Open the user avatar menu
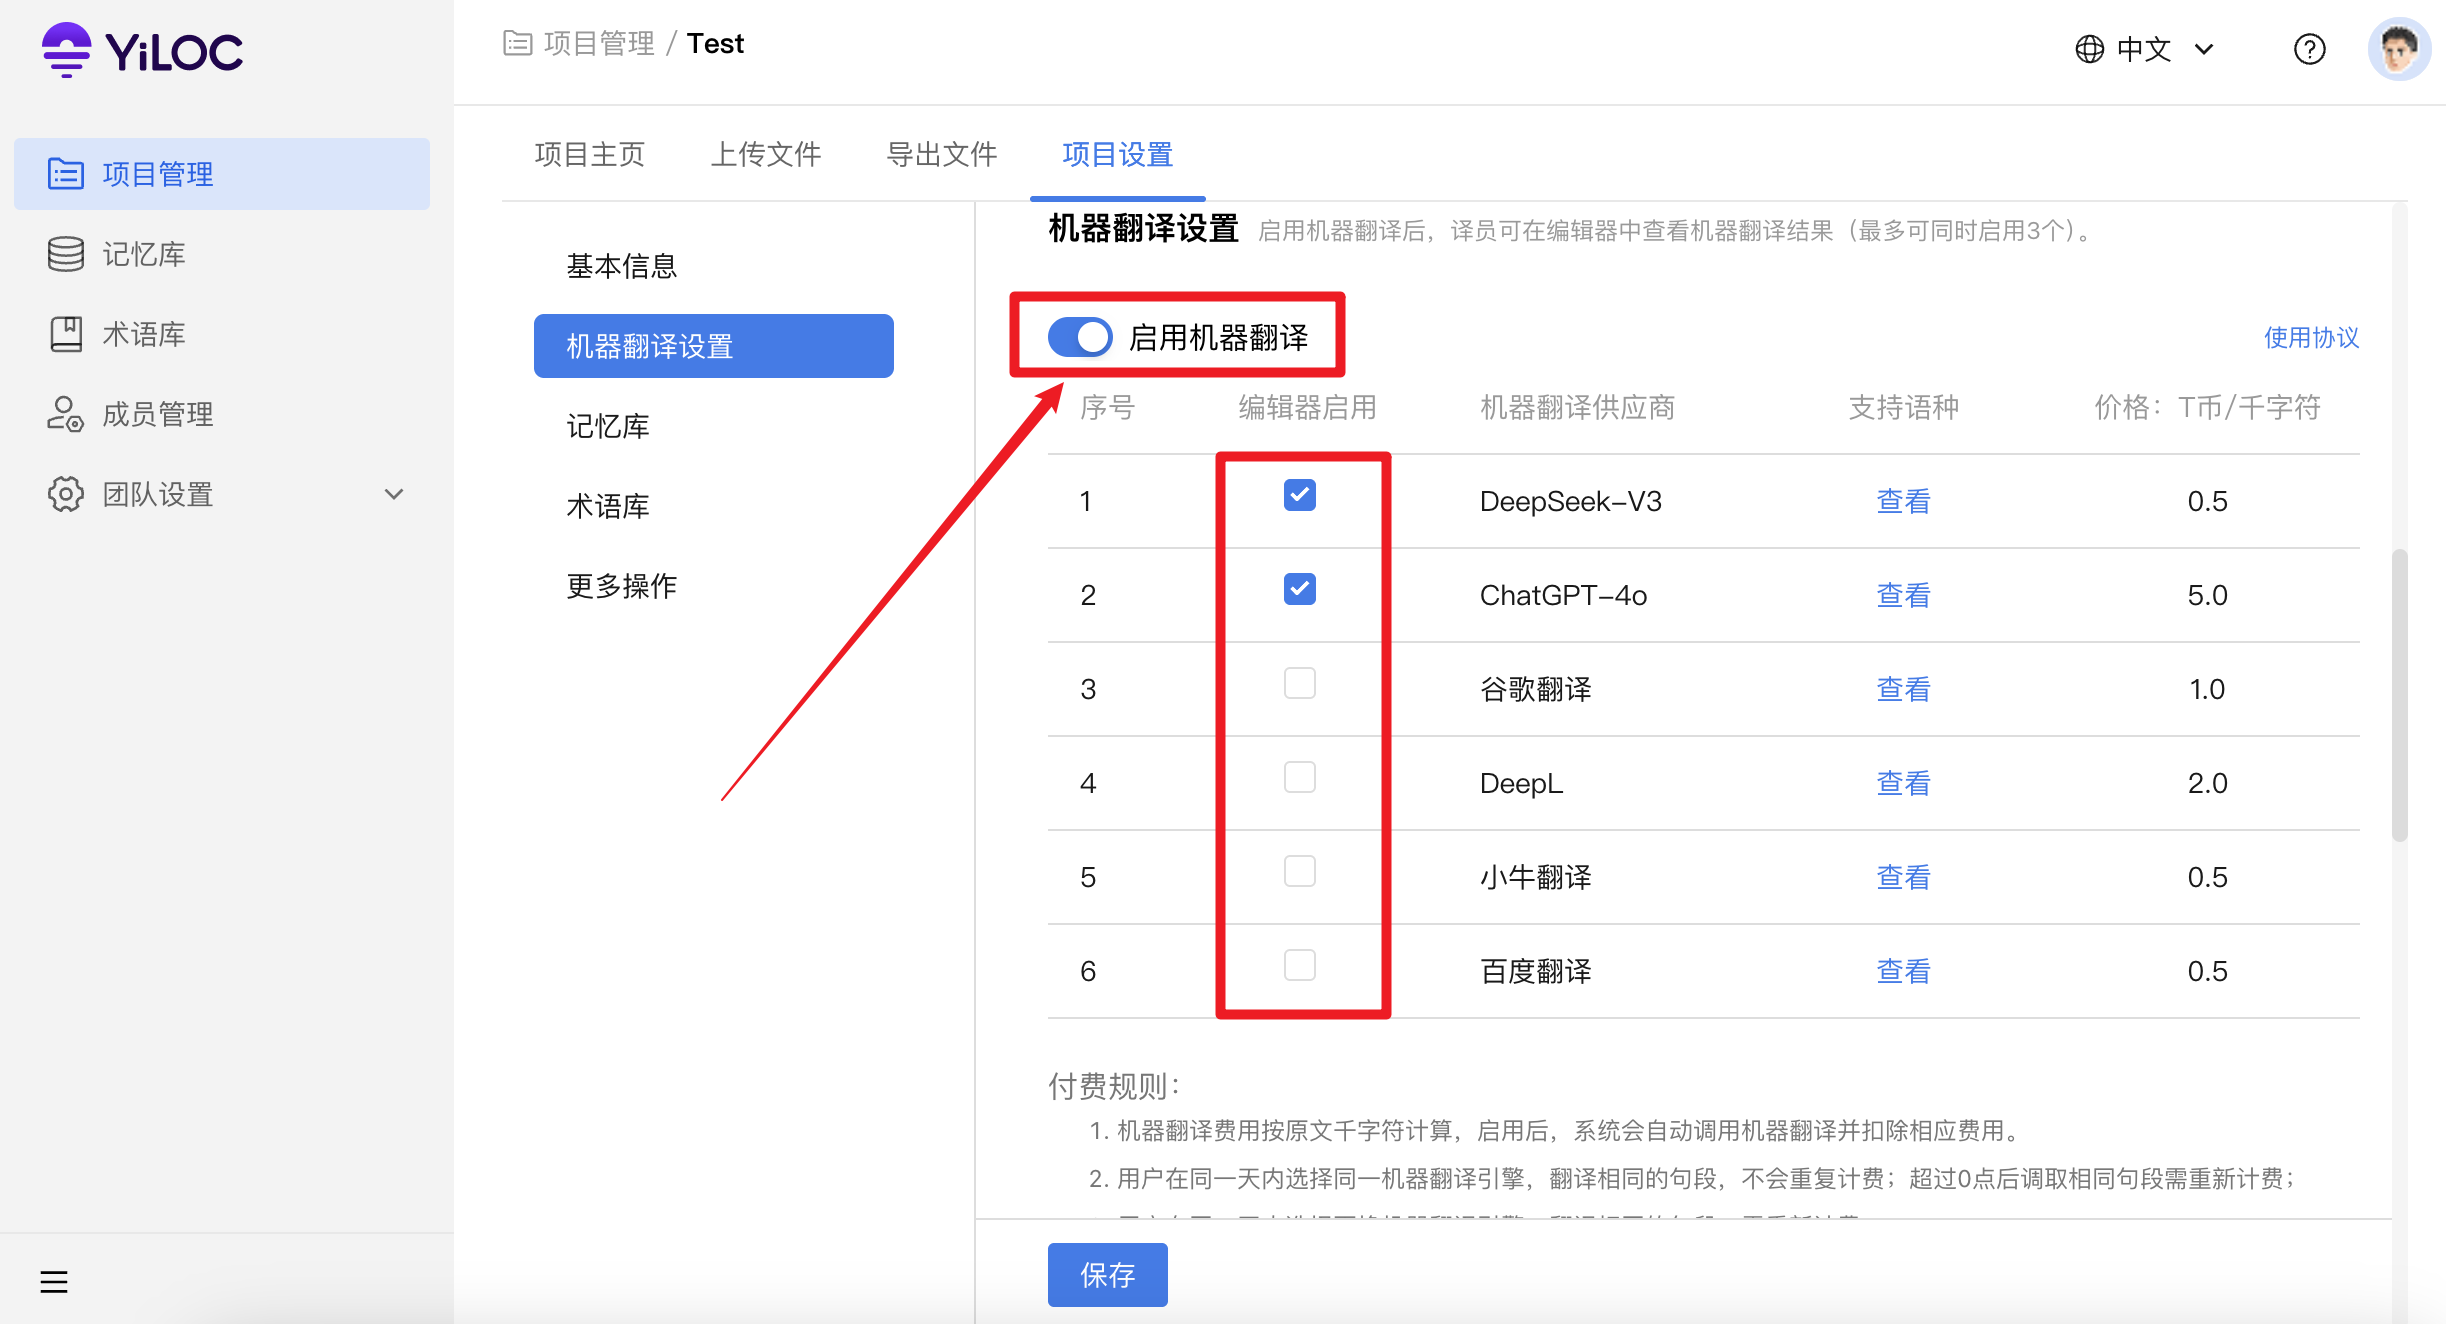 pyautogui.click(x=2399, y=49)
